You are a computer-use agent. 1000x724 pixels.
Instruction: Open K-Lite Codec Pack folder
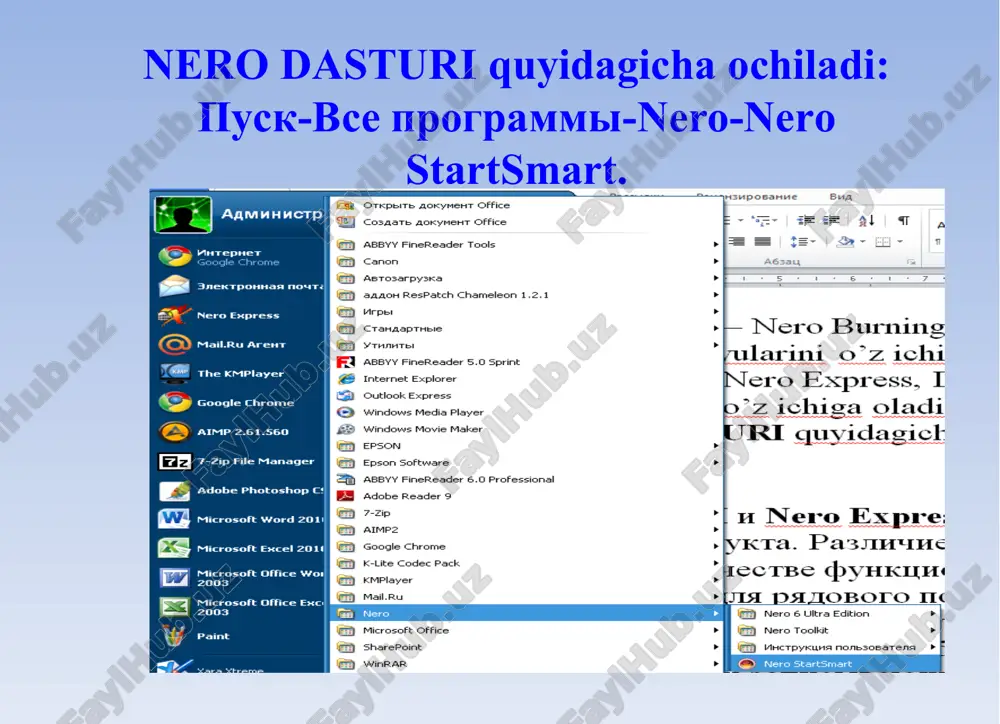tap(524, 563)
